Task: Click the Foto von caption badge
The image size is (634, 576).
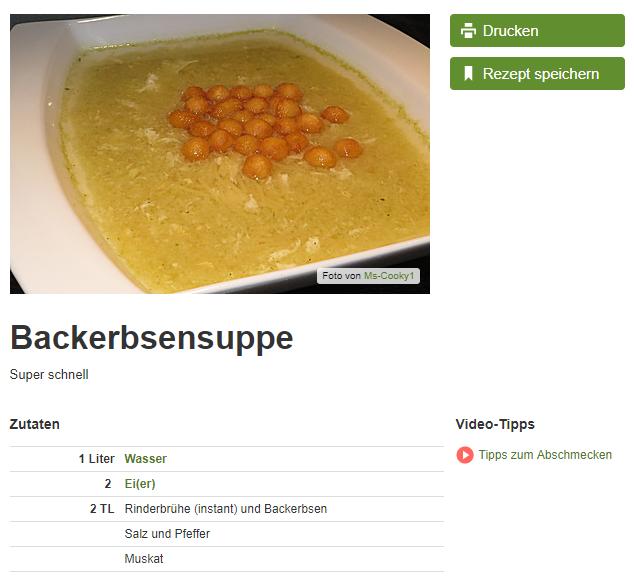Action: pyautogui.click(x=368, y=276)
